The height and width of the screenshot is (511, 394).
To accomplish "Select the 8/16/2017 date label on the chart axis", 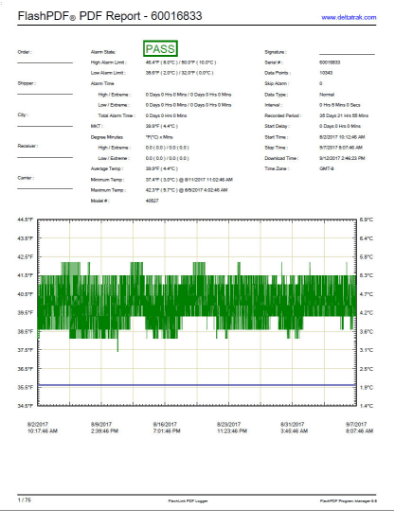I will coord(165,424).
